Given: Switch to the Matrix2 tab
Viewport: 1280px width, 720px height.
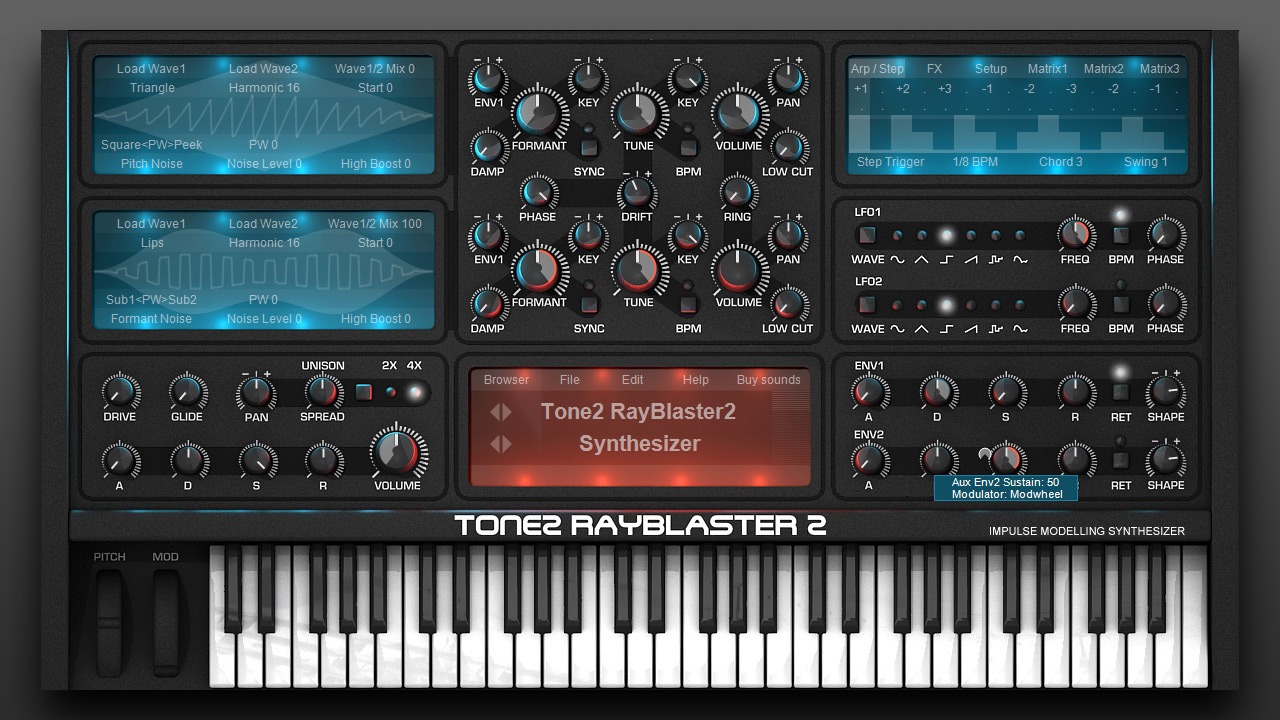Looking at the screenshot, I should pyautogui.click(x=1104, y=69).
